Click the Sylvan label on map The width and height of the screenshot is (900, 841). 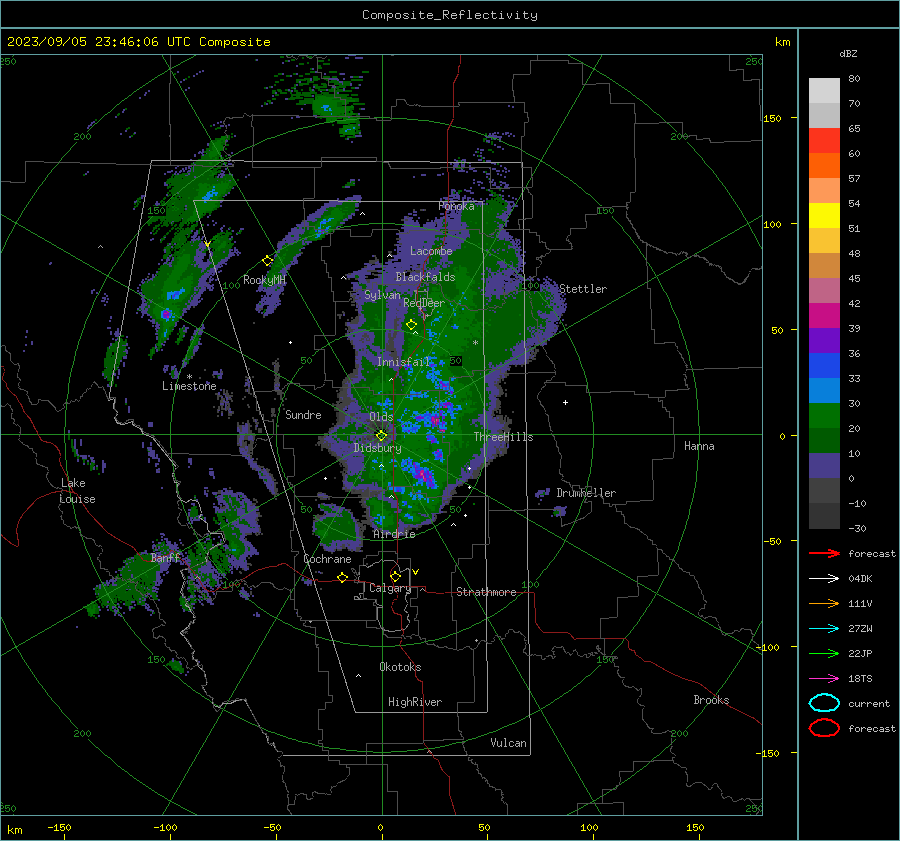click(x=382, y=295)
